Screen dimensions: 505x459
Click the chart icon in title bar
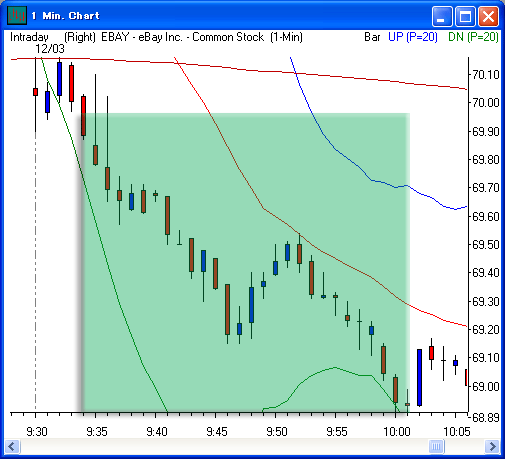(x=17, y=15)
